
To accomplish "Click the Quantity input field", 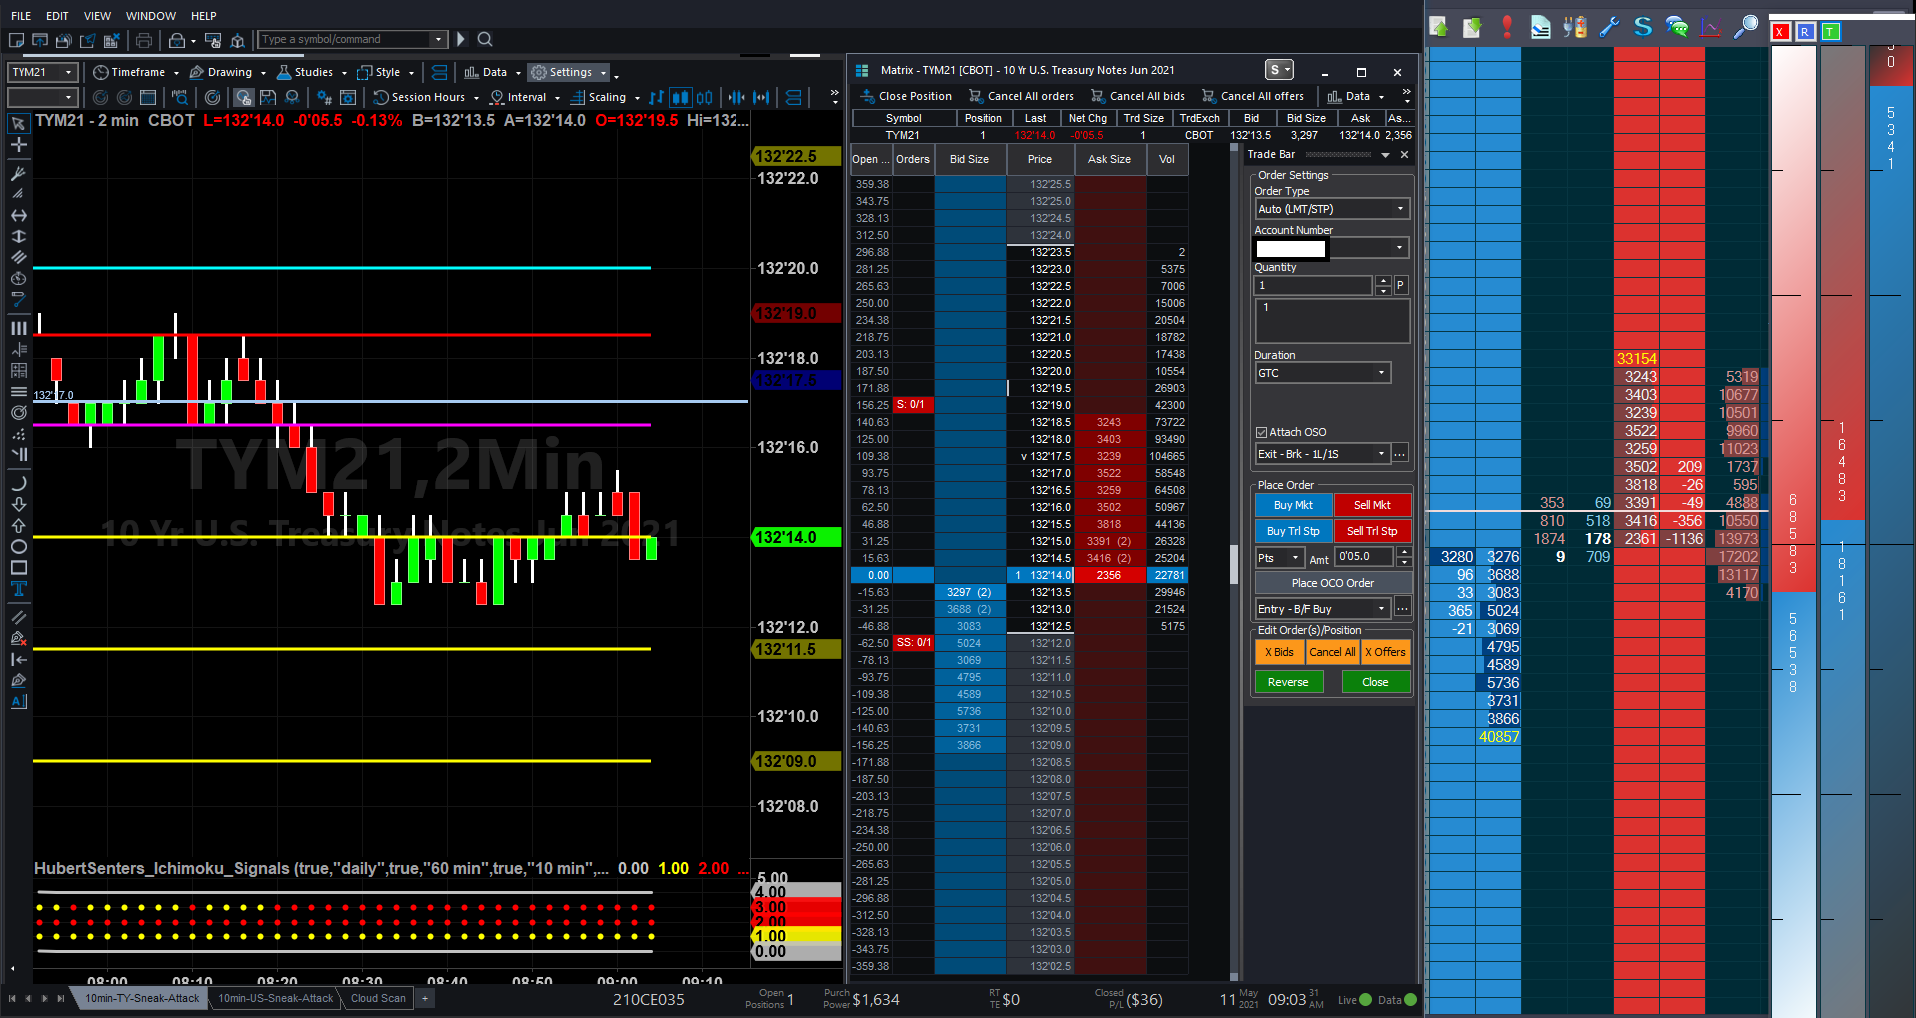I will click(1313, 285).
